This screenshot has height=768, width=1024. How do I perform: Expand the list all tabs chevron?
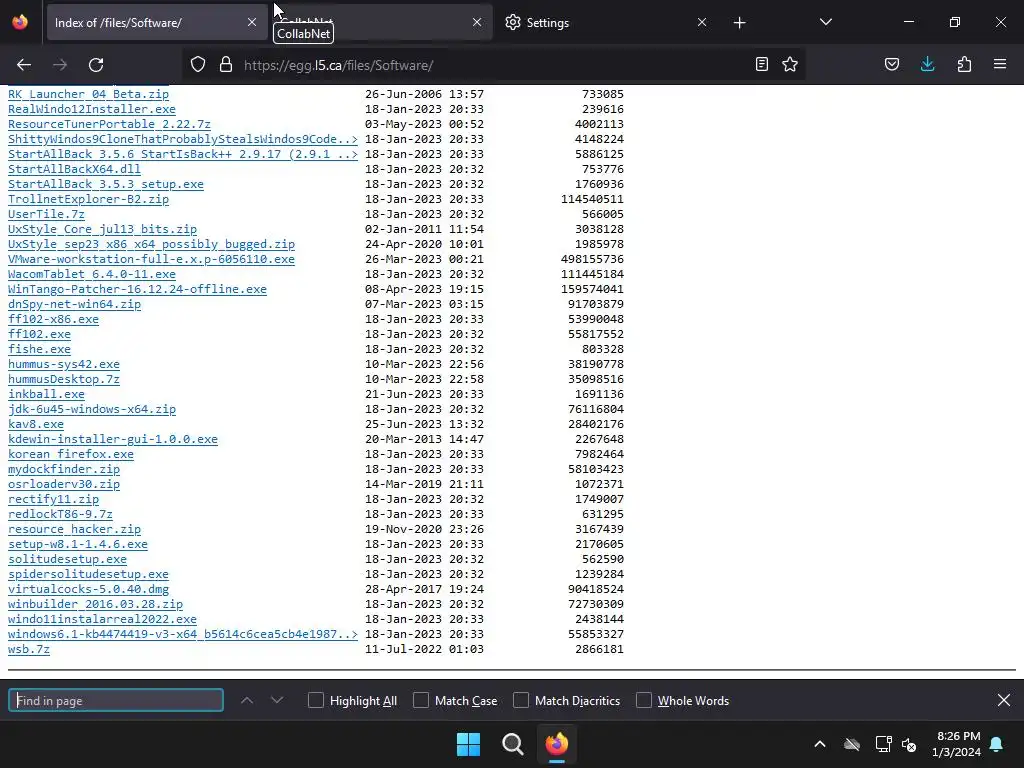825,22
